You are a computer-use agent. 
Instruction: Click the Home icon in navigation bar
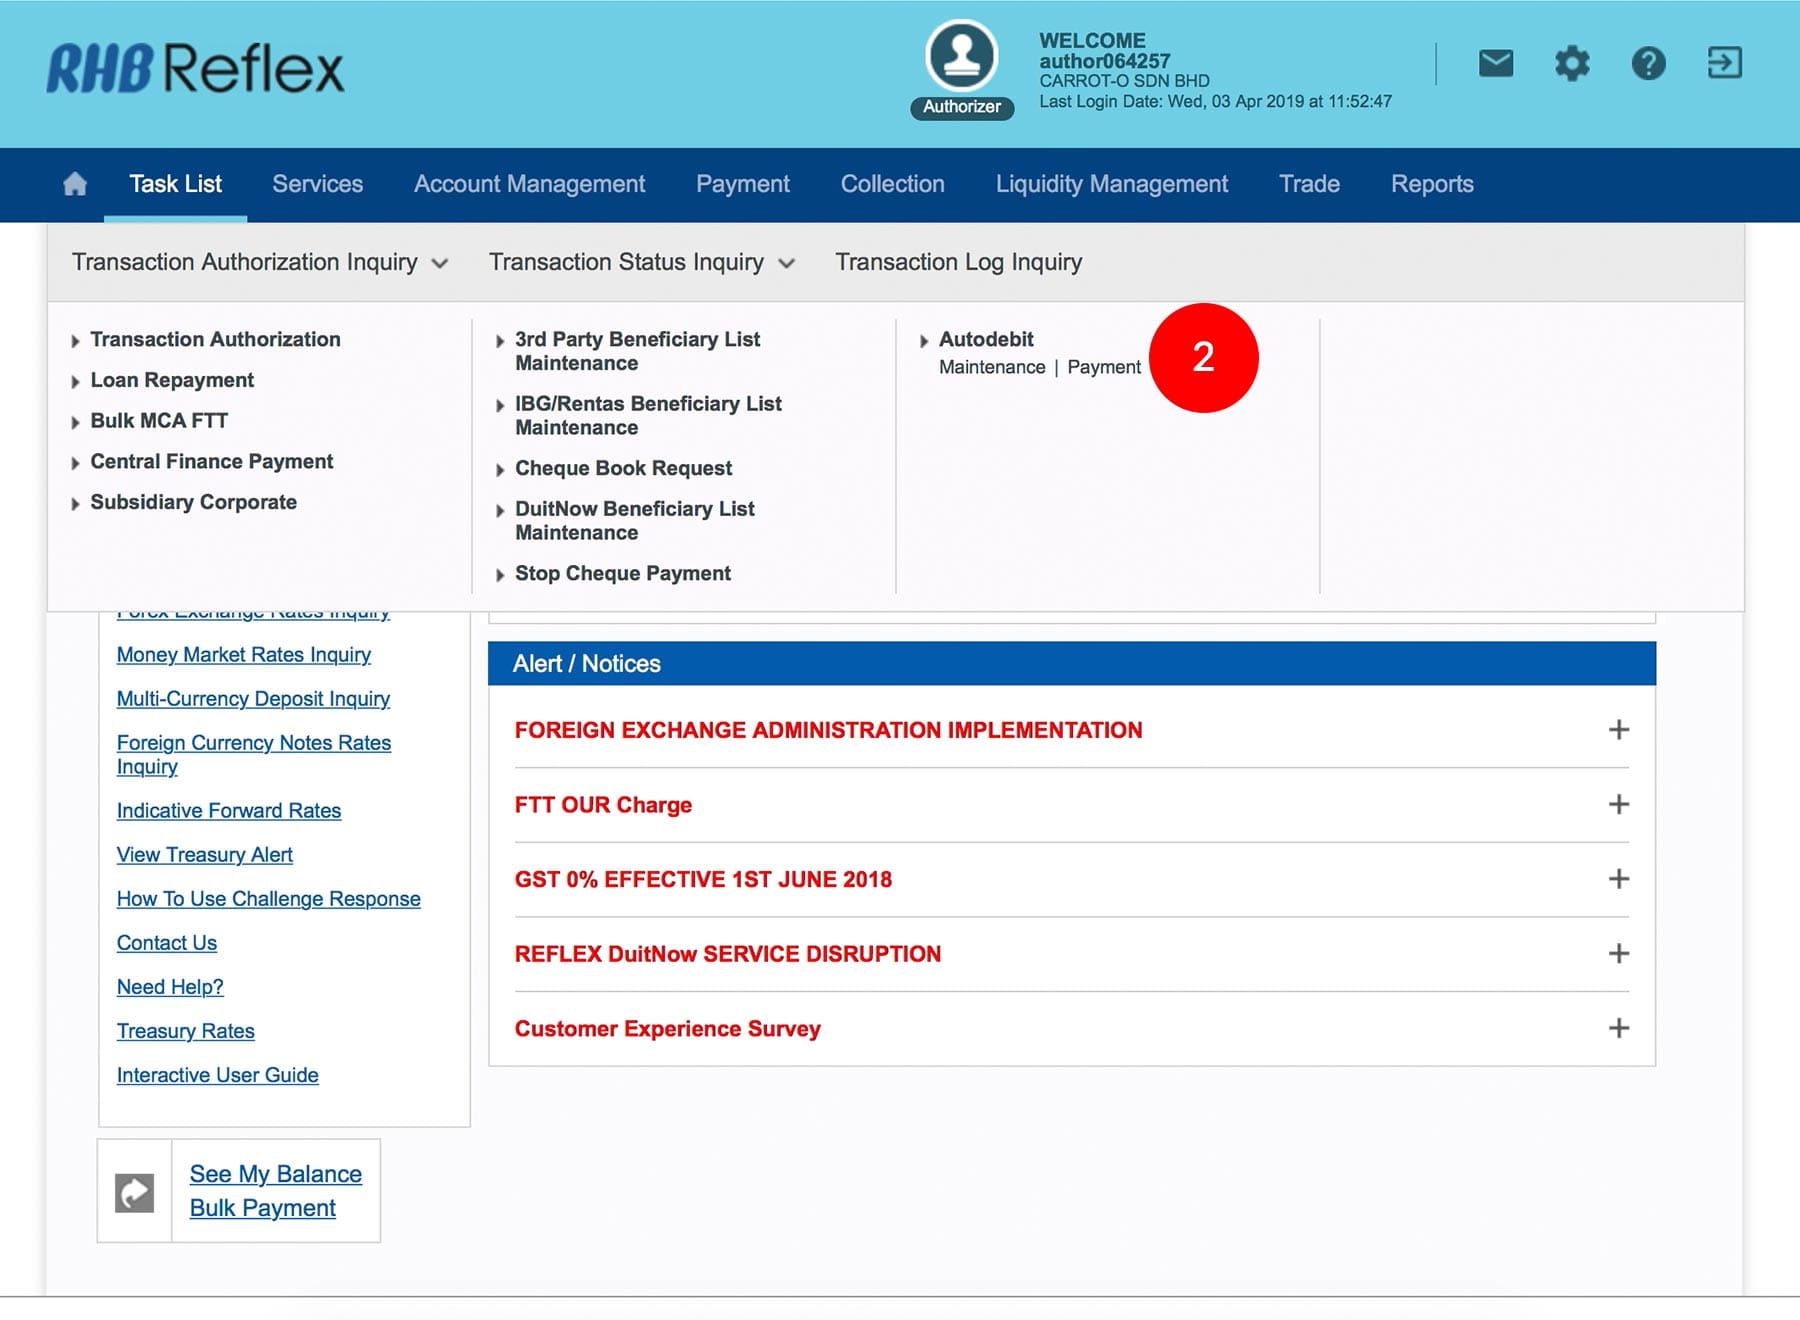point(75,184)
